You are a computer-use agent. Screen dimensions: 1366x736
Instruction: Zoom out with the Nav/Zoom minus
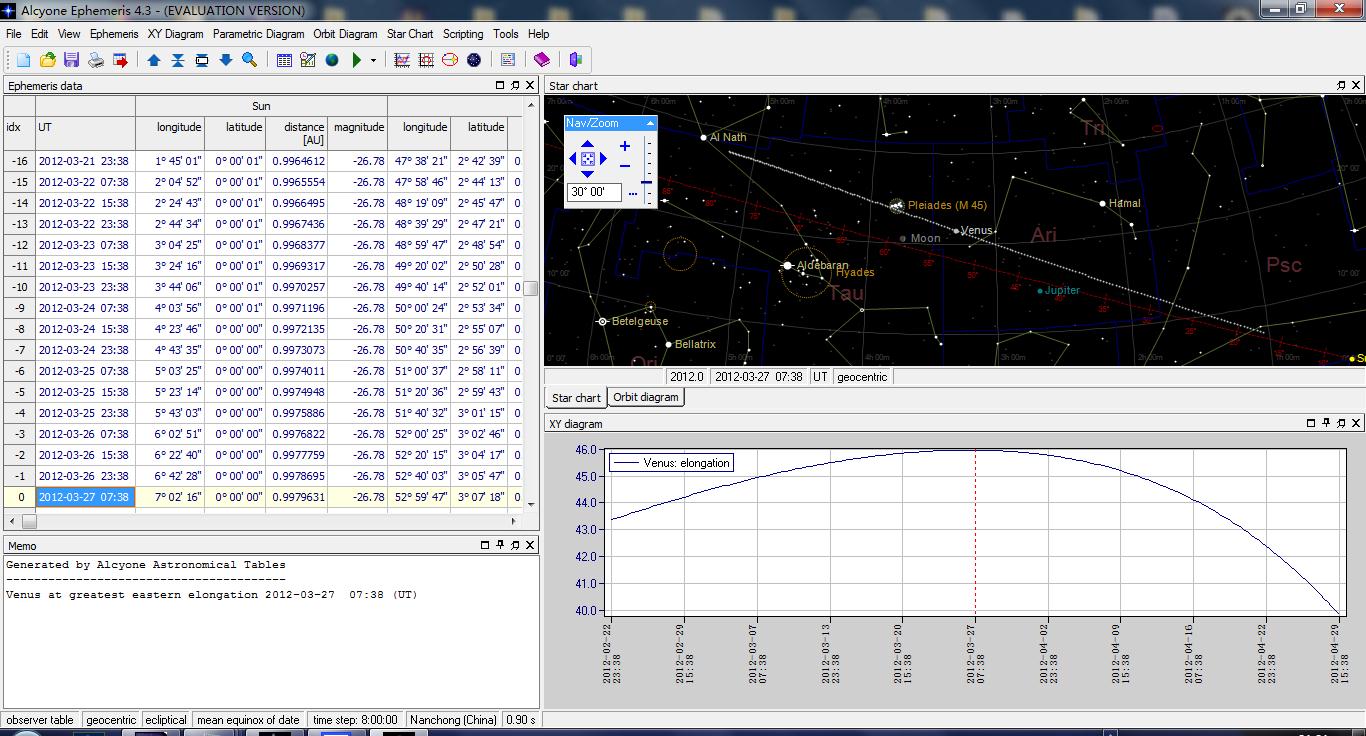point(625,166)
